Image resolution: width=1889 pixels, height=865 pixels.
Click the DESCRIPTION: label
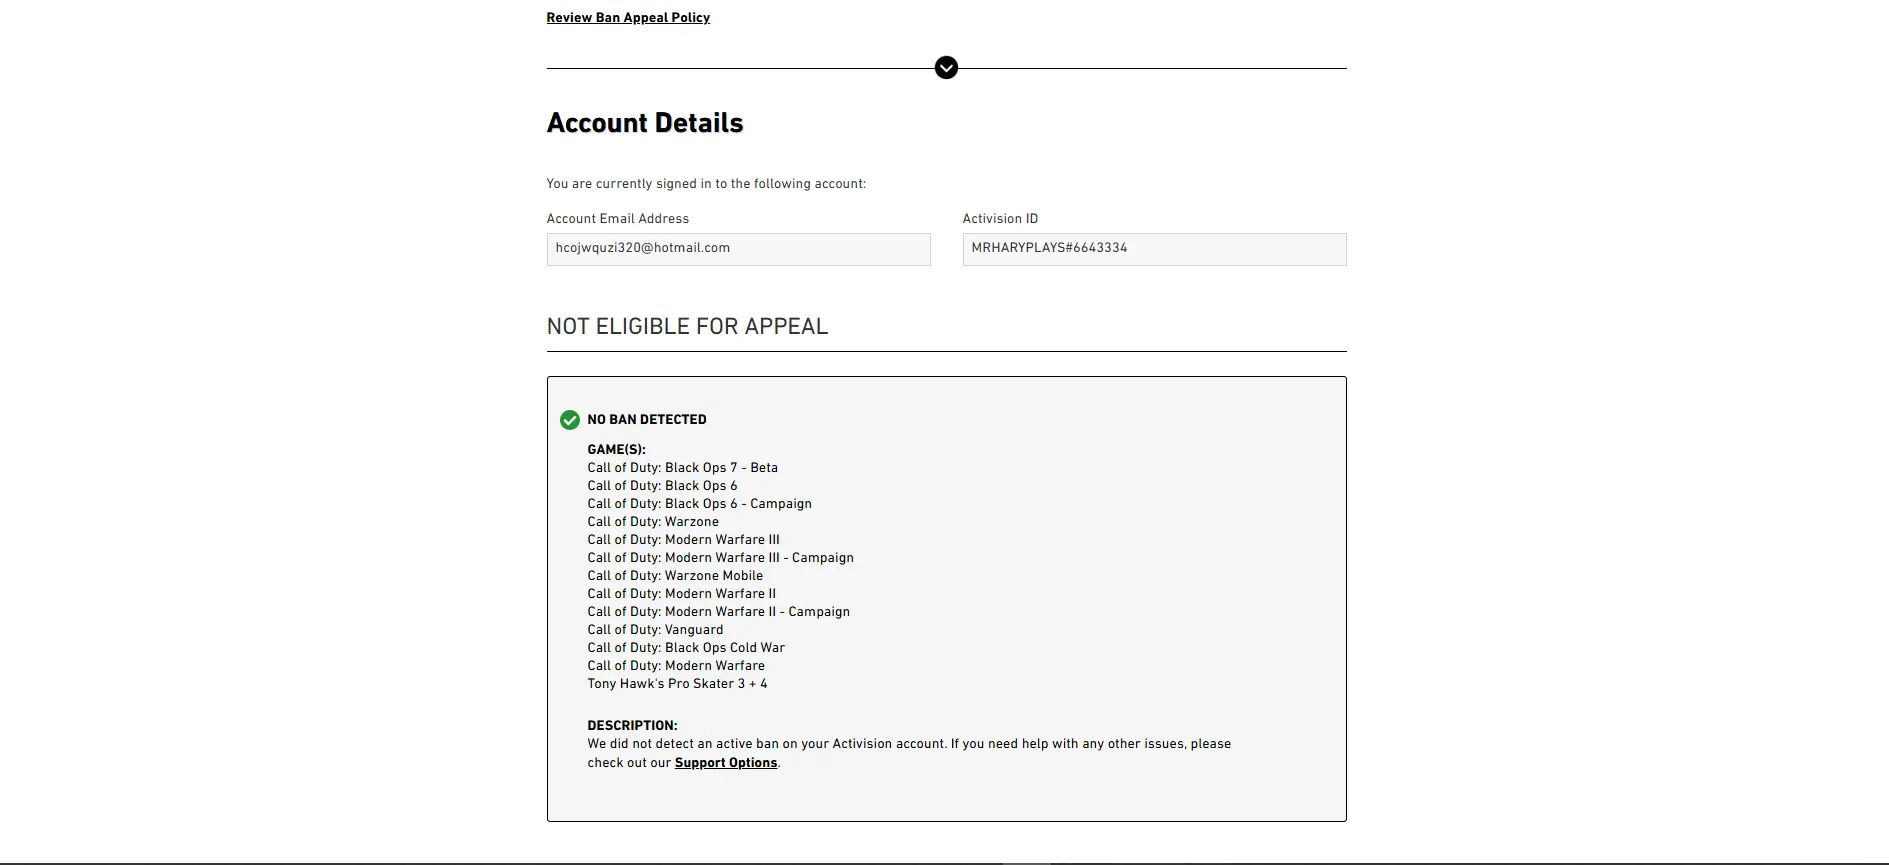[x=632, y=726]
